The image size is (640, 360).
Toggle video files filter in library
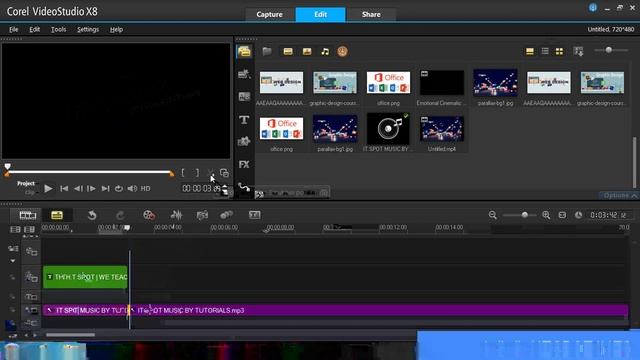[288, 51]
